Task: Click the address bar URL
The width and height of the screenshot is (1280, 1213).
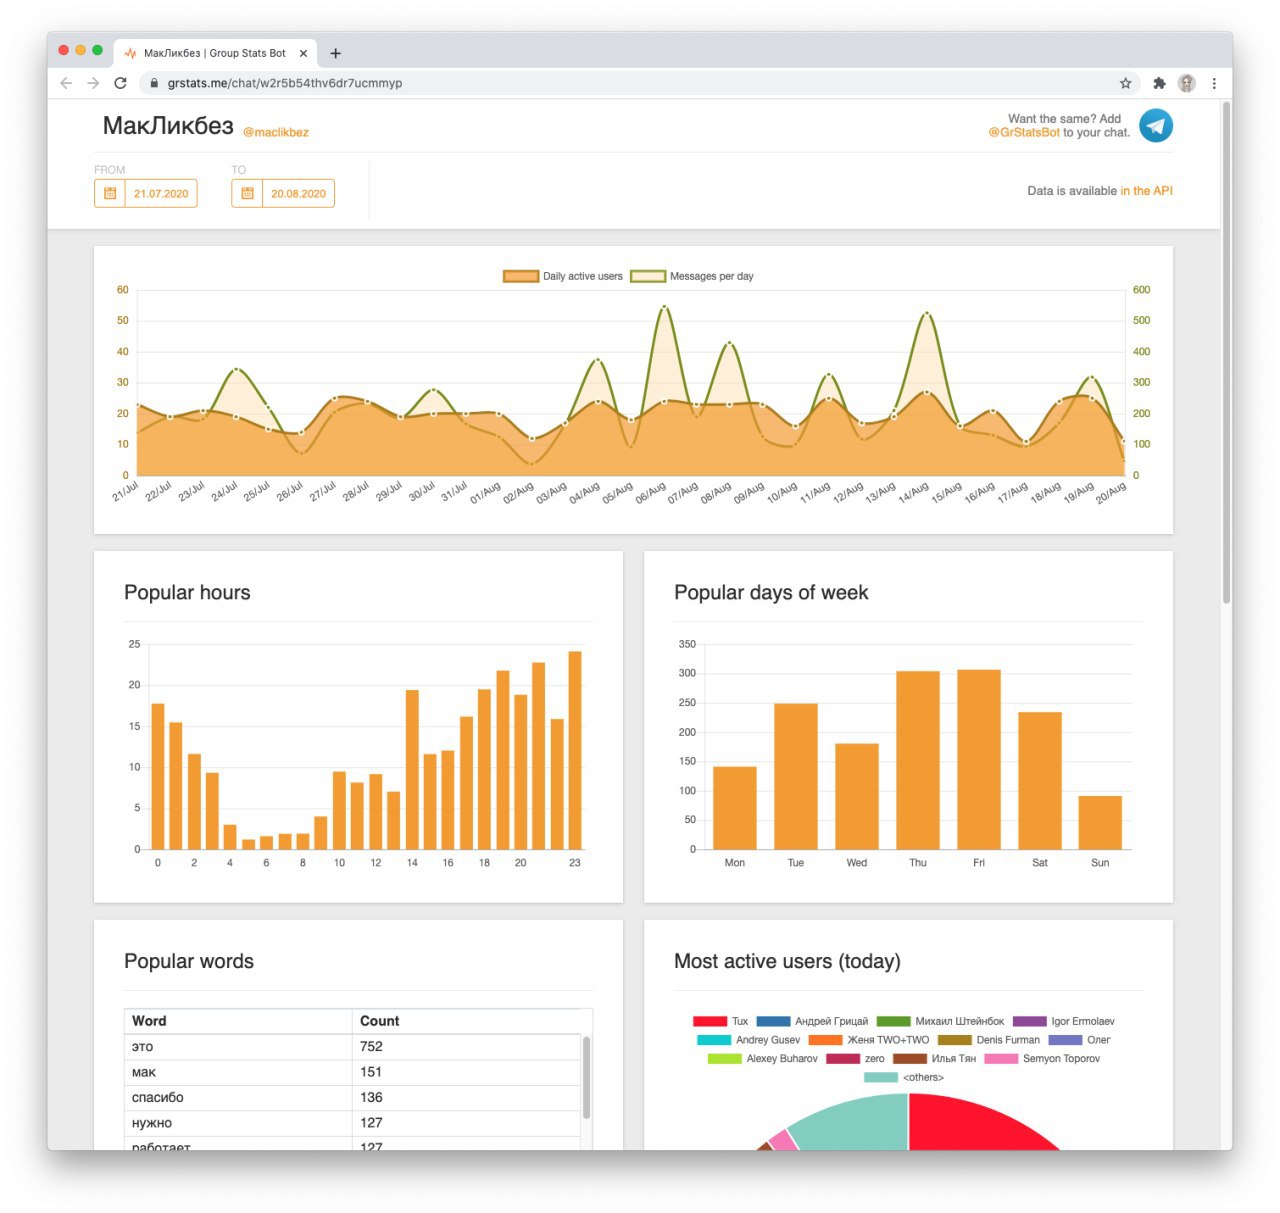Action: click(285, 83)
